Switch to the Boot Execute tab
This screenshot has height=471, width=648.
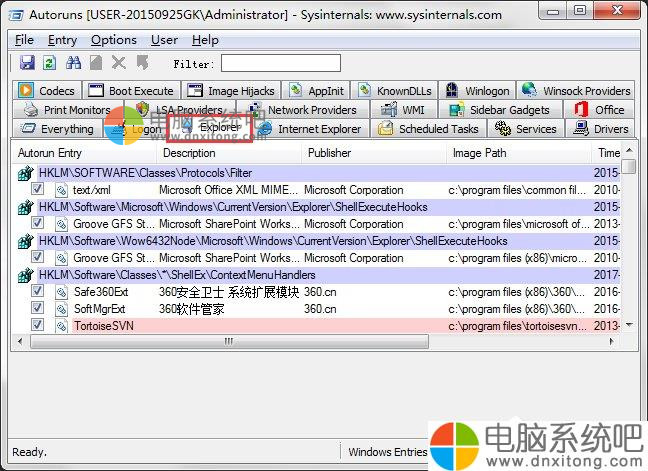tap(131, 90)
